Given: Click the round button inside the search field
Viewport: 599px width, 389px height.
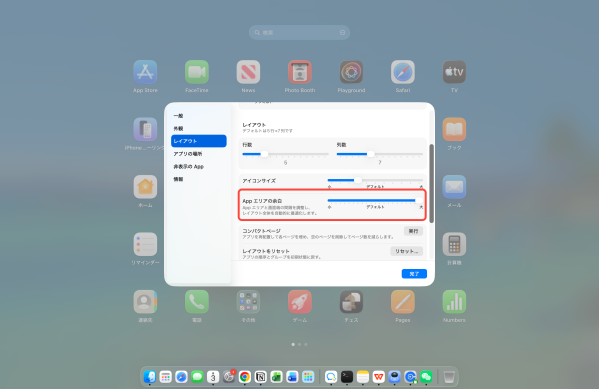Looking at the screenshot, I should pyautogui.click(x=342, y=32).
